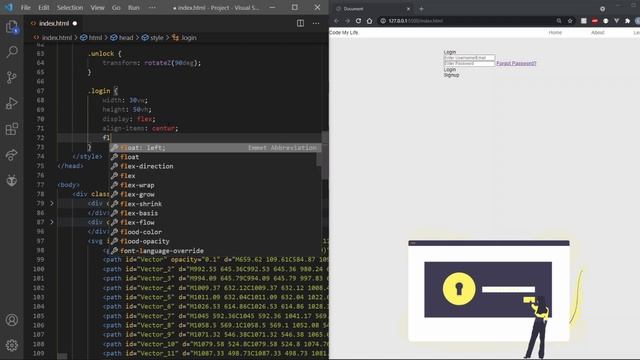The height and width of the screenshot is (360, 640).
Task: Click the Home link on the webpage
Action: click(555, 32)
